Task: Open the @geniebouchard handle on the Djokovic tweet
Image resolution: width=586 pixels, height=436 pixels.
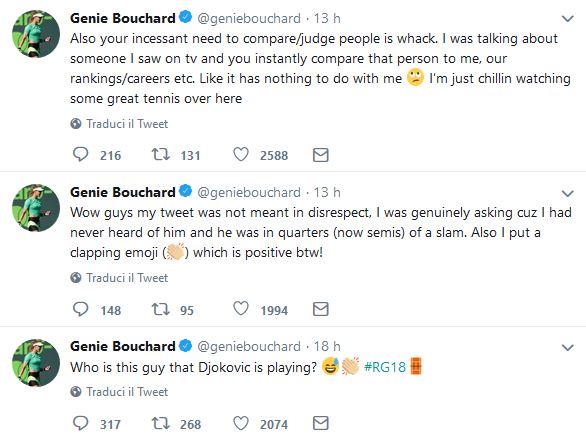Action: (x=249, y=346)
